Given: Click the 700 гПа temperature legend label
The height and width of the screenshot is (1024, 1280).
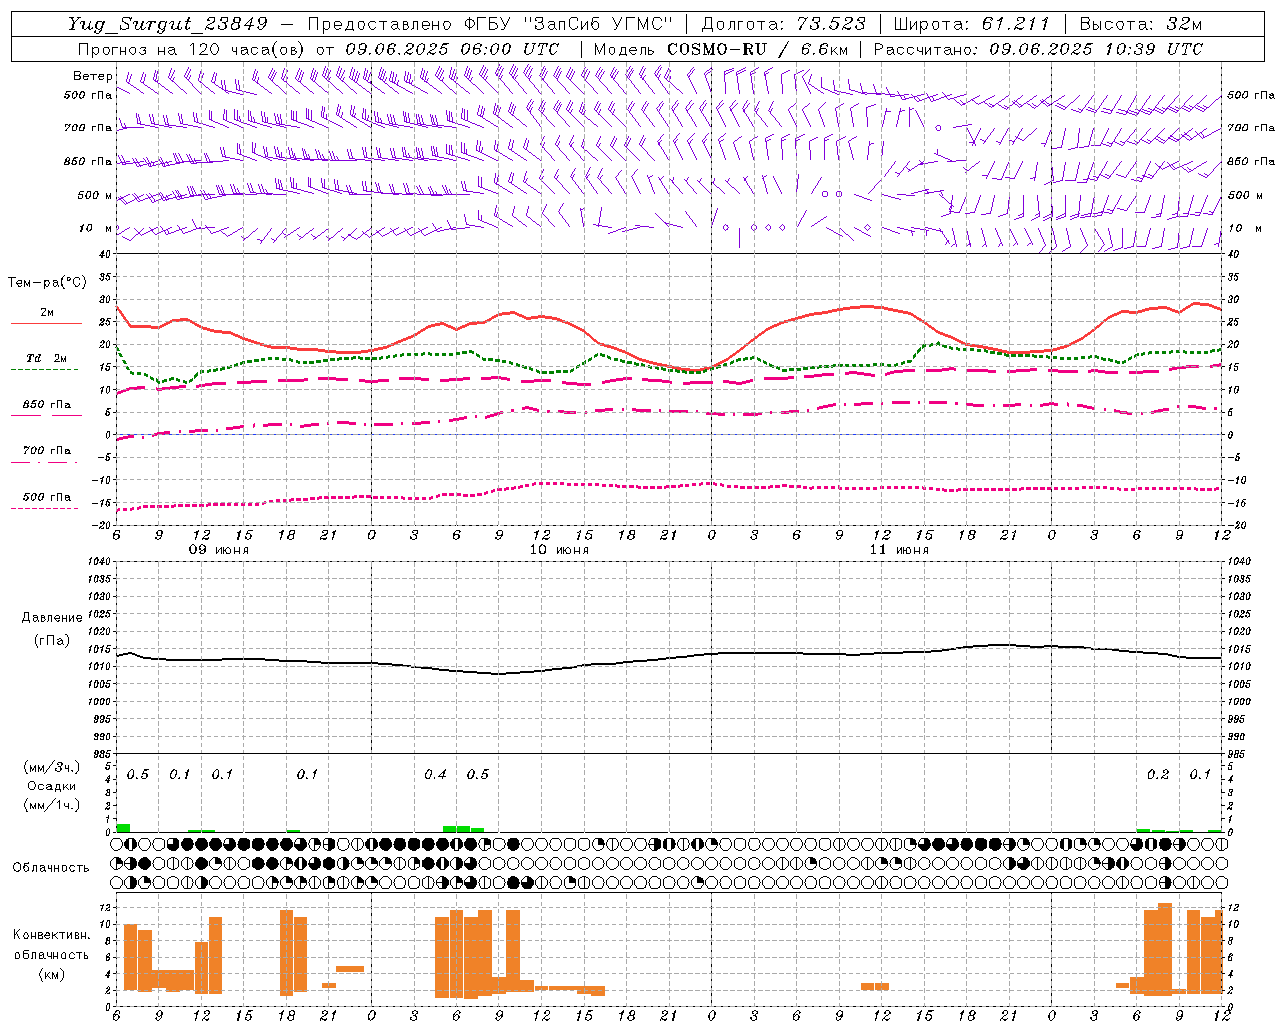Looking at the screenshot, I should click(46, 450).
